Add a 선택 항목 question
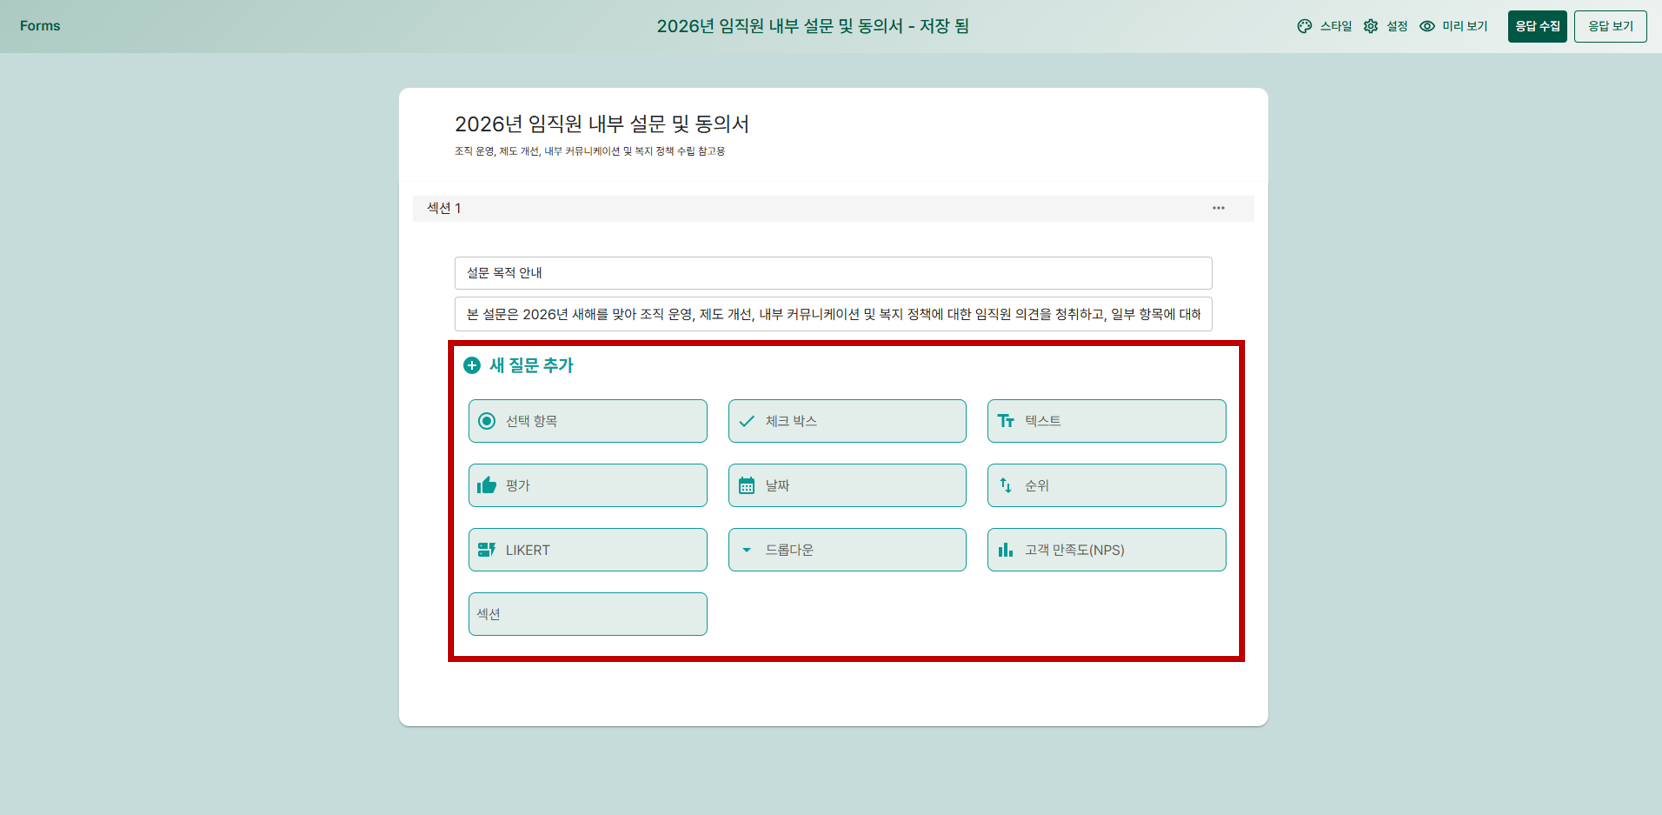Image resolution: width=1662 pixels, height=815 pixels. click(x=588, y=421)
